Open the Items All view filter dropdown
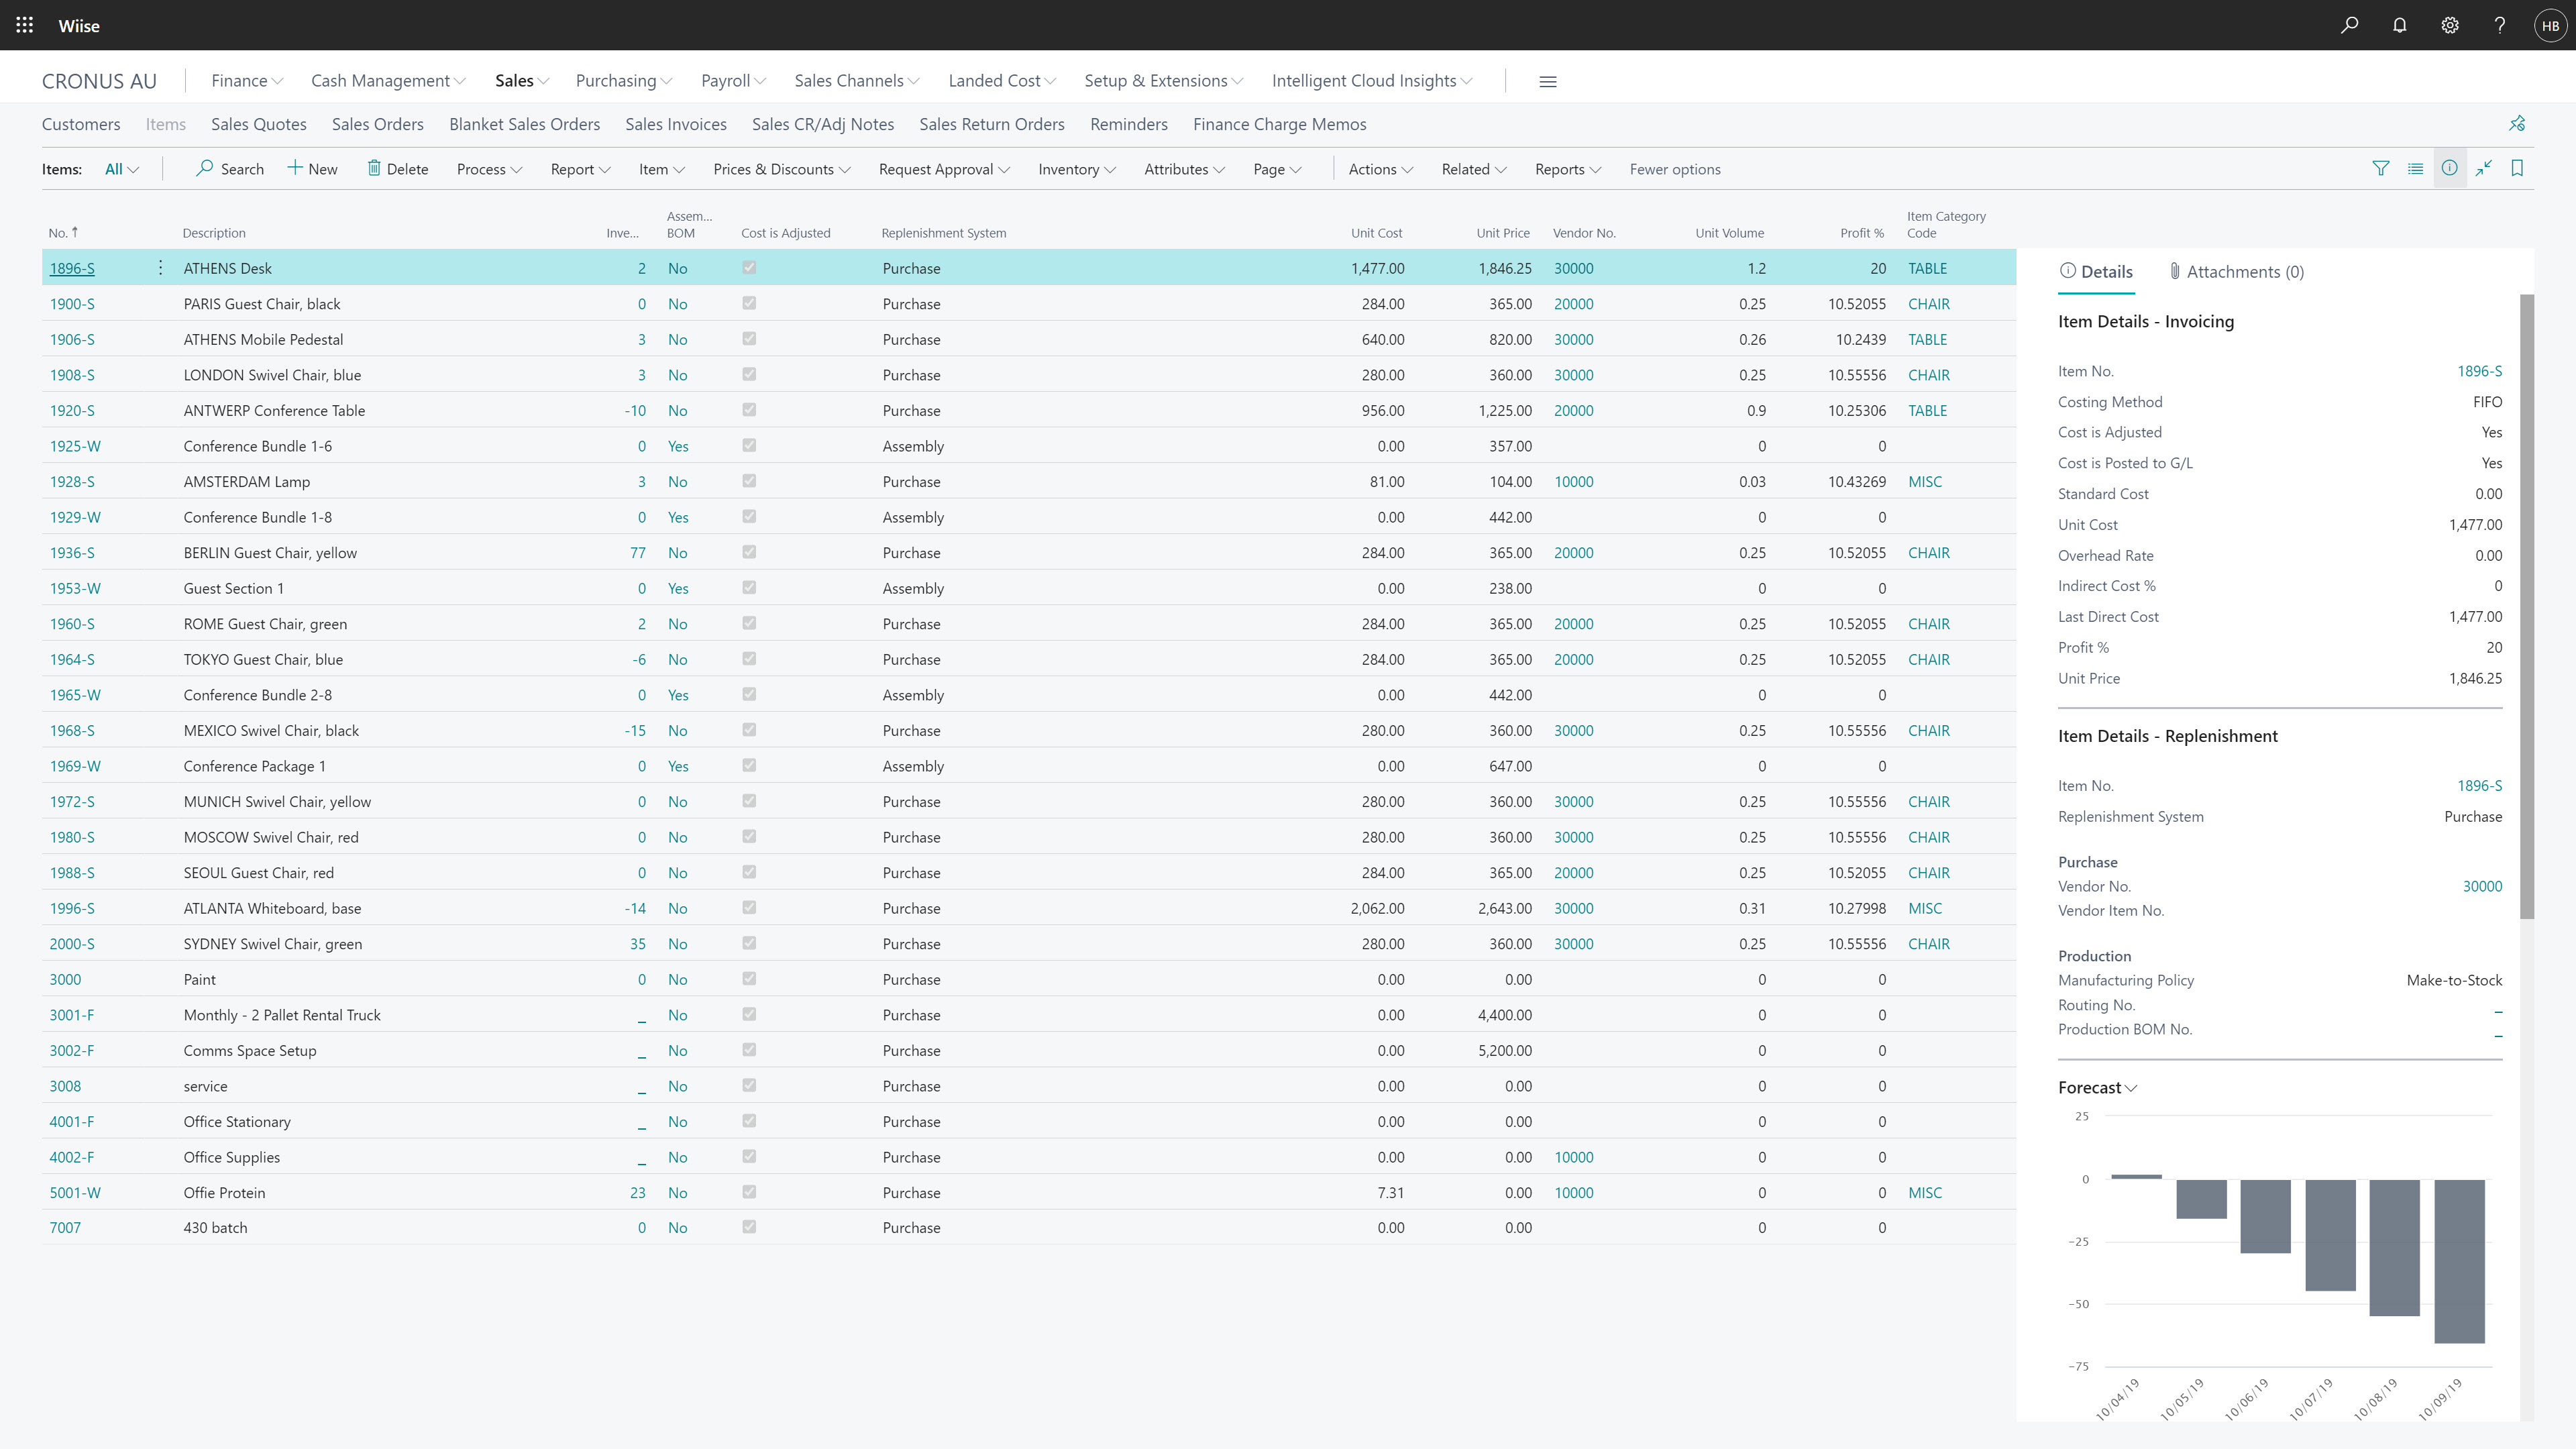2576x1449 pixels. point(122,169)
